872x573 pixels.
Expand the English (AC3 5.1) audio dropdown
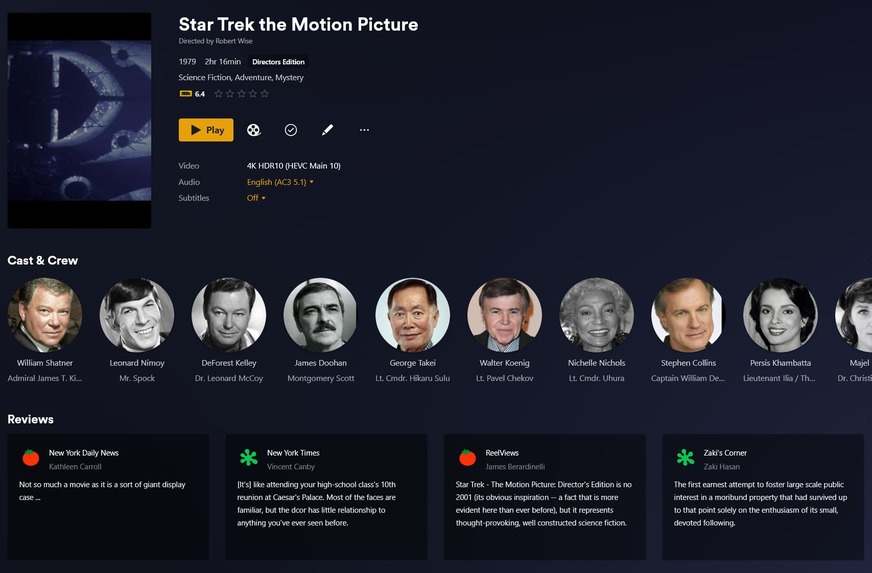click(280, 182)
